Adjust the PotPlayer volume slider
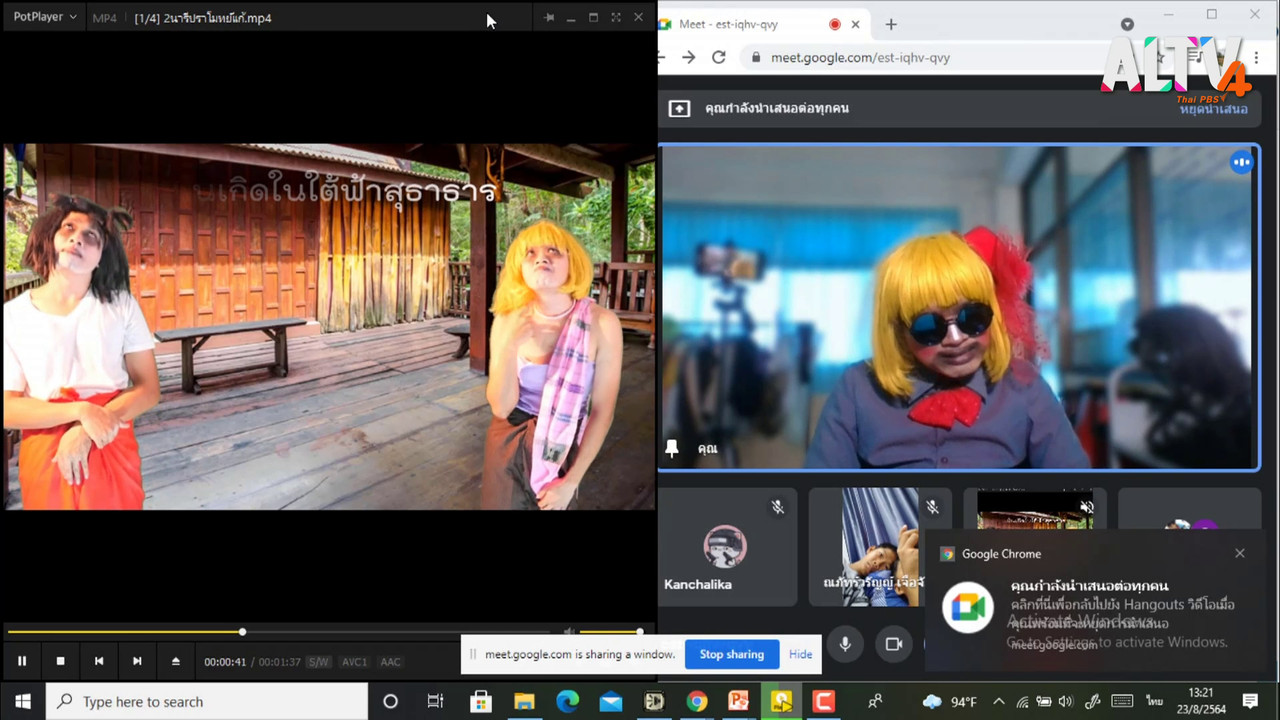 [610, 632]
